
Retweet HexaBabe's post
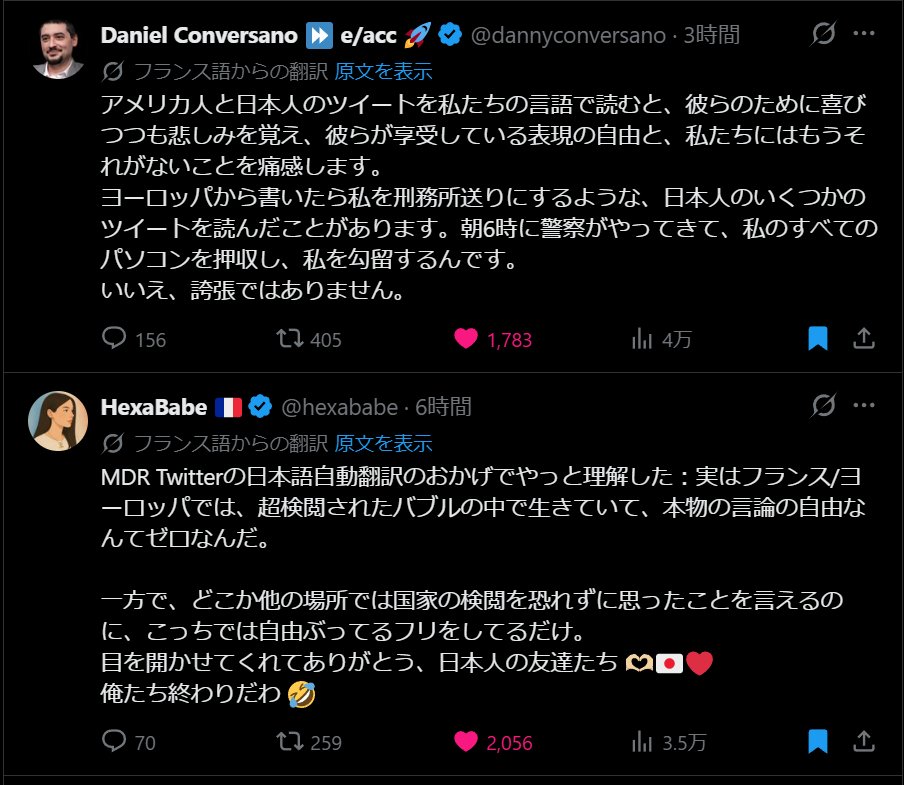290,742
